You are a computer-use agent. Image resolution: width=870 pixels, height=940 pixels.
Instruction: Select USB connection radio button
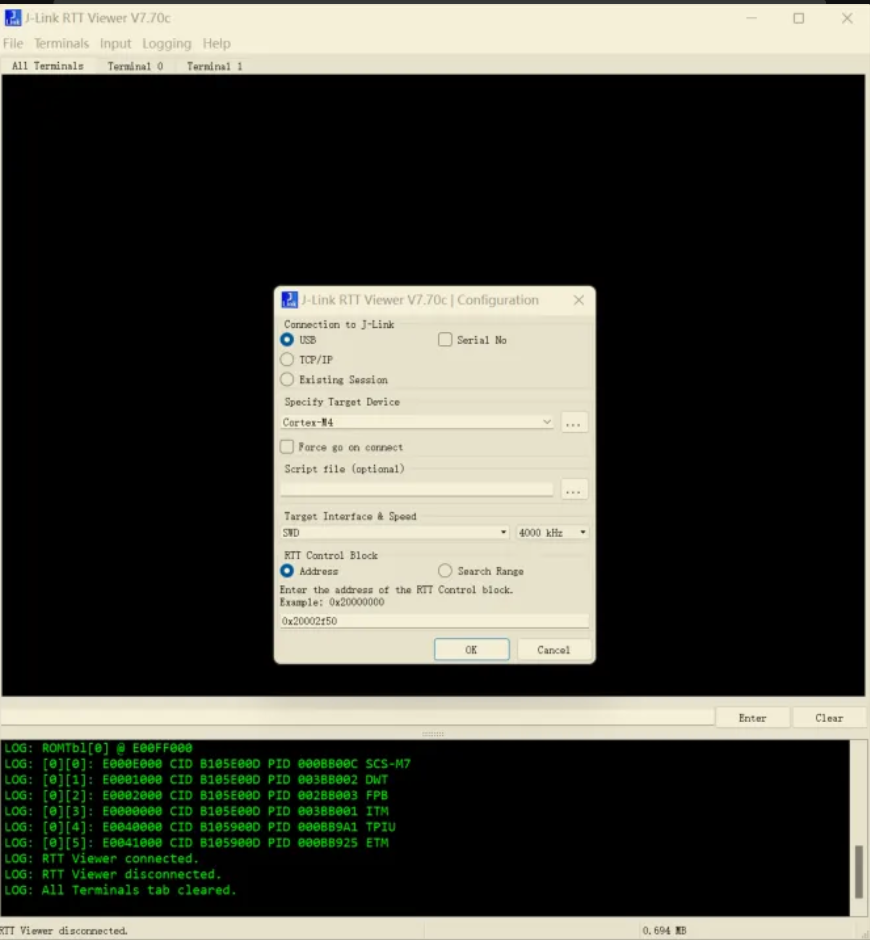[287, 340]
